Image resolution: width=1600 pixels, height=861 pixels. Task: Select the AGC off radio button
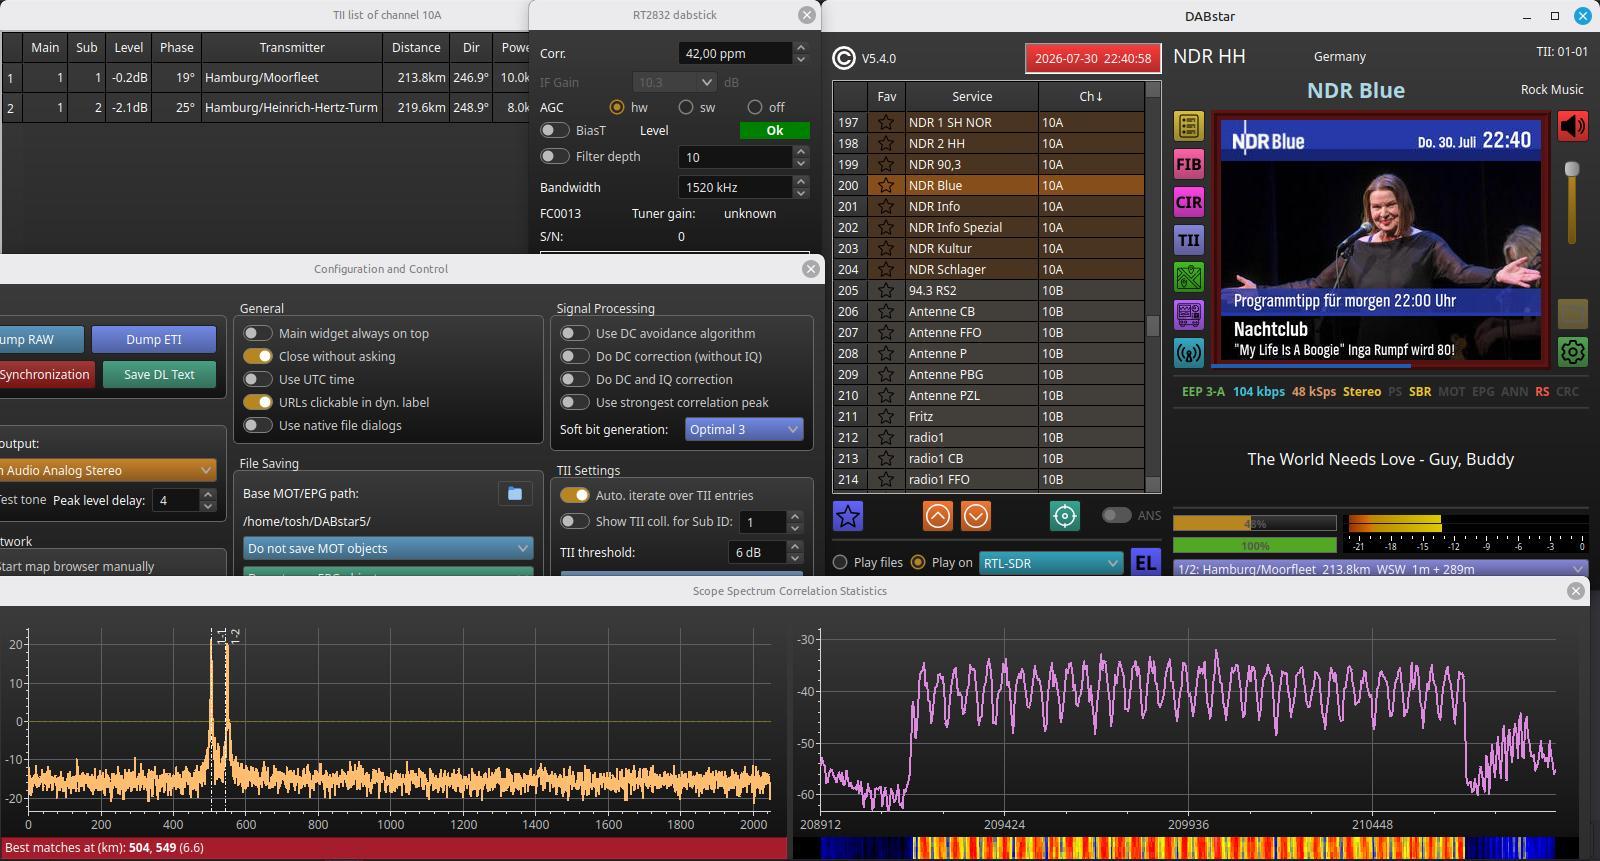point(755,107)
